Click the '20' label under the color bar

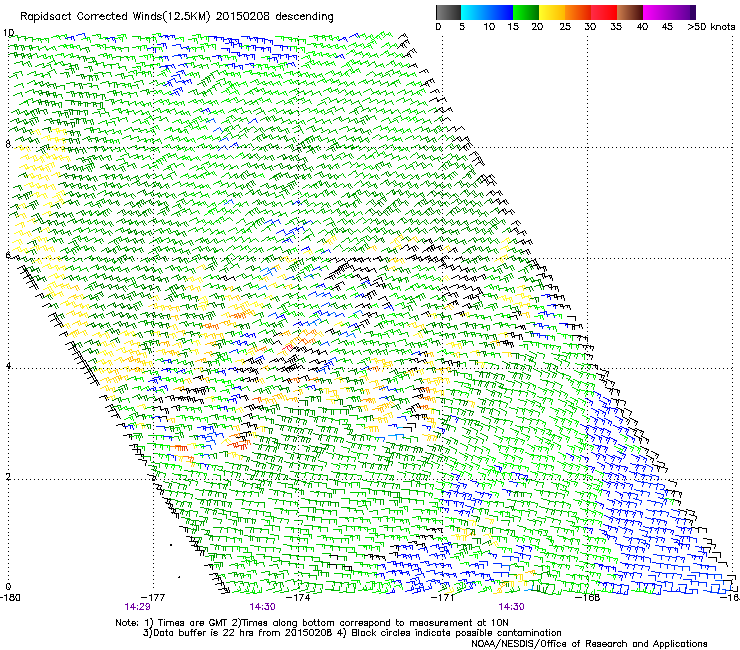pyautogui.click(x=537, y=27)
